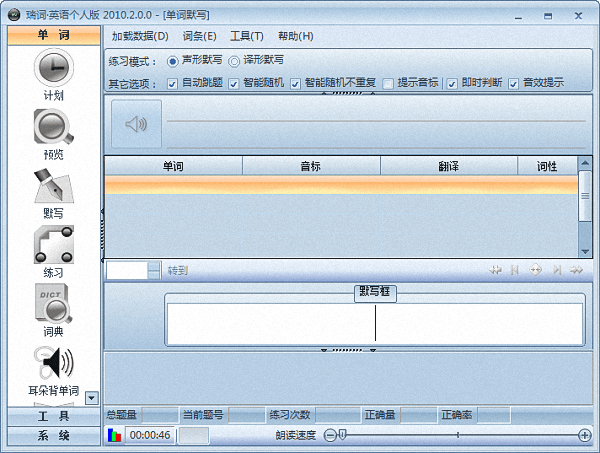Click the speaker pronunciation button
The width and height of the screenshot is (600, 453).
click(x=135, y=124)
